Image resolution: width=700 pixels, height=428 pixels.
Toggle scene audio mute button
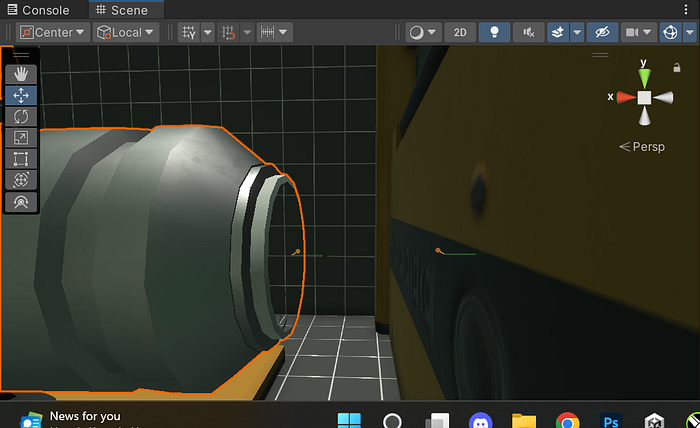(x=528, y=32)
